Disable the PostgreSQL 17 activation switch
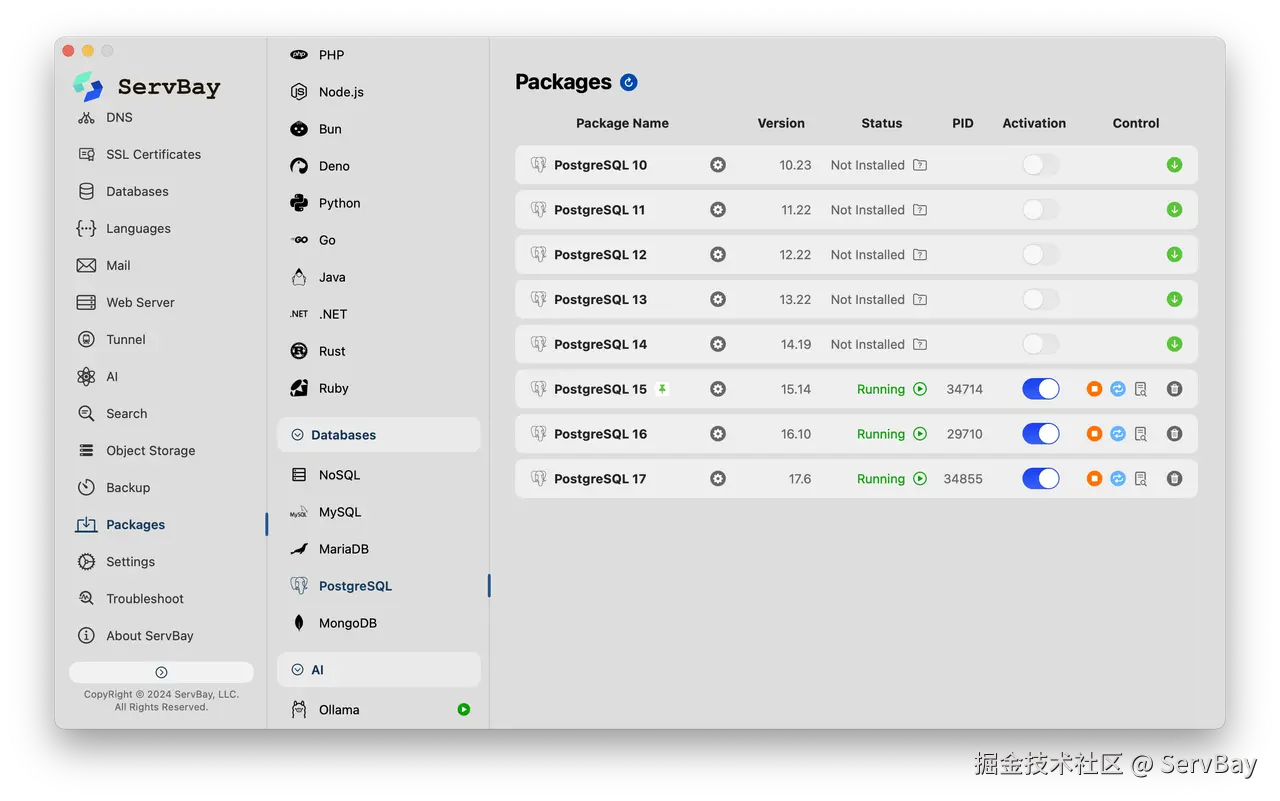The height and width of the screenshot is (801, 1280). click(x=1041, y=479)
